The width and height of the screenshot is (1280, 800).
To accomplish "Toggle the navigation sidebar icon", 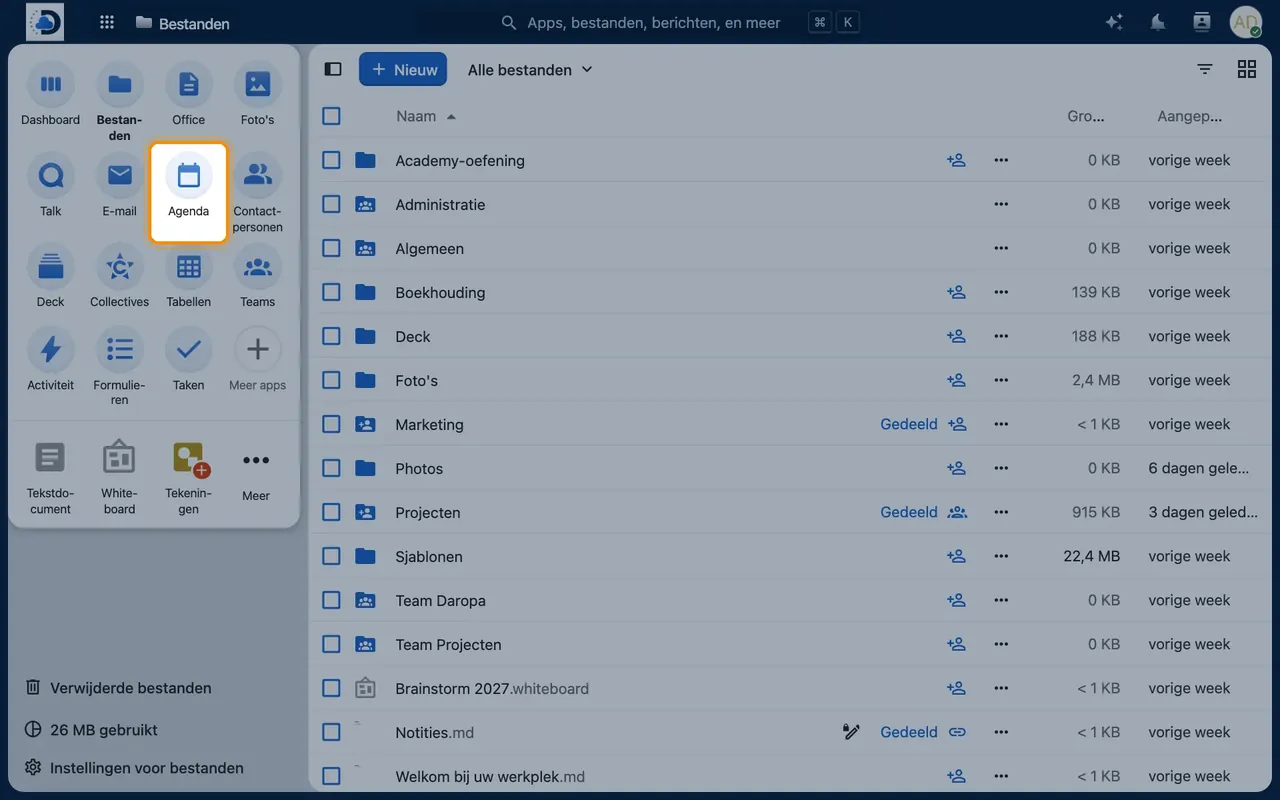I will point(334,69).
